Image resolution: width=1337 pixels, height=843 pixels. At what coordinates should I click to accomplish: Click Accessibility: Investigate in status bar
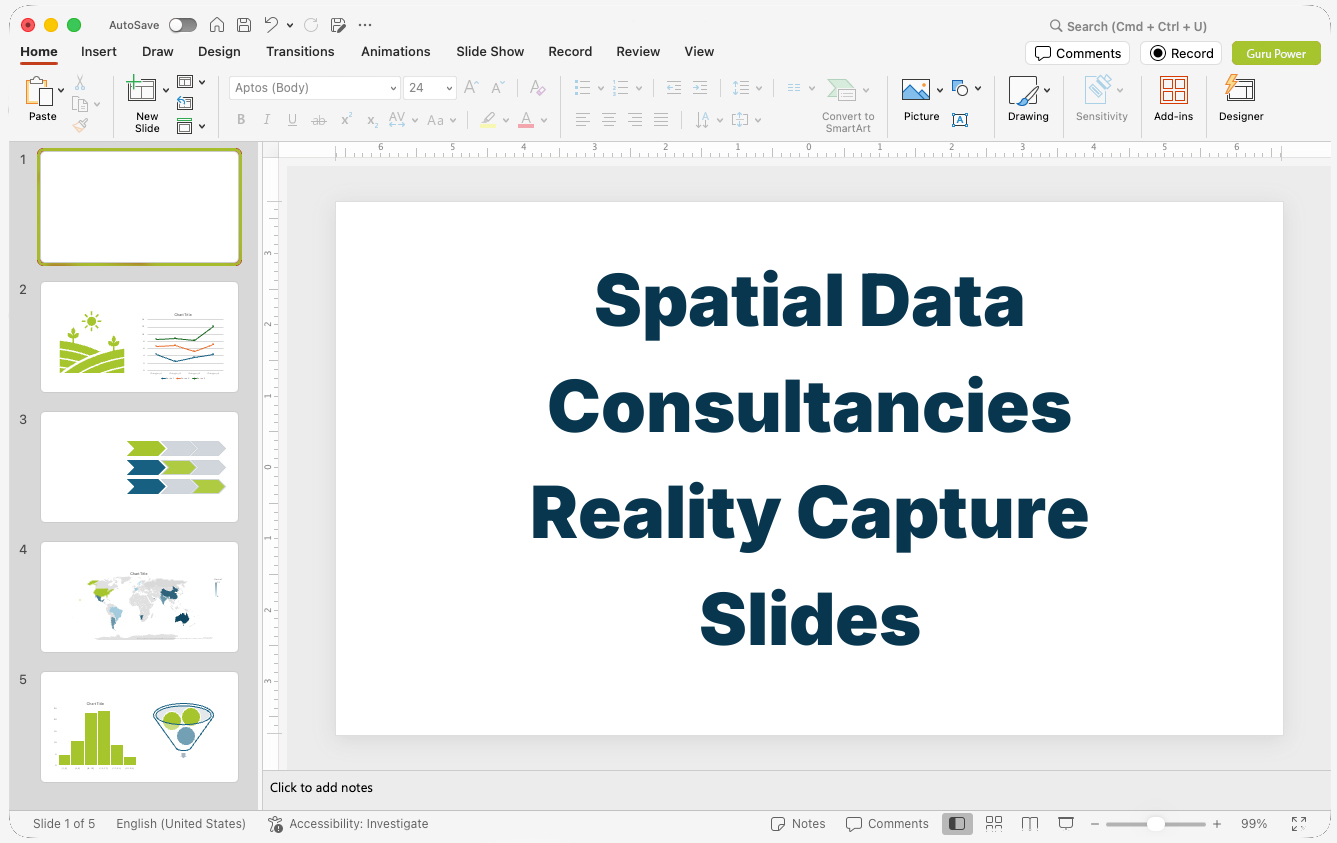tap(348, 824)
